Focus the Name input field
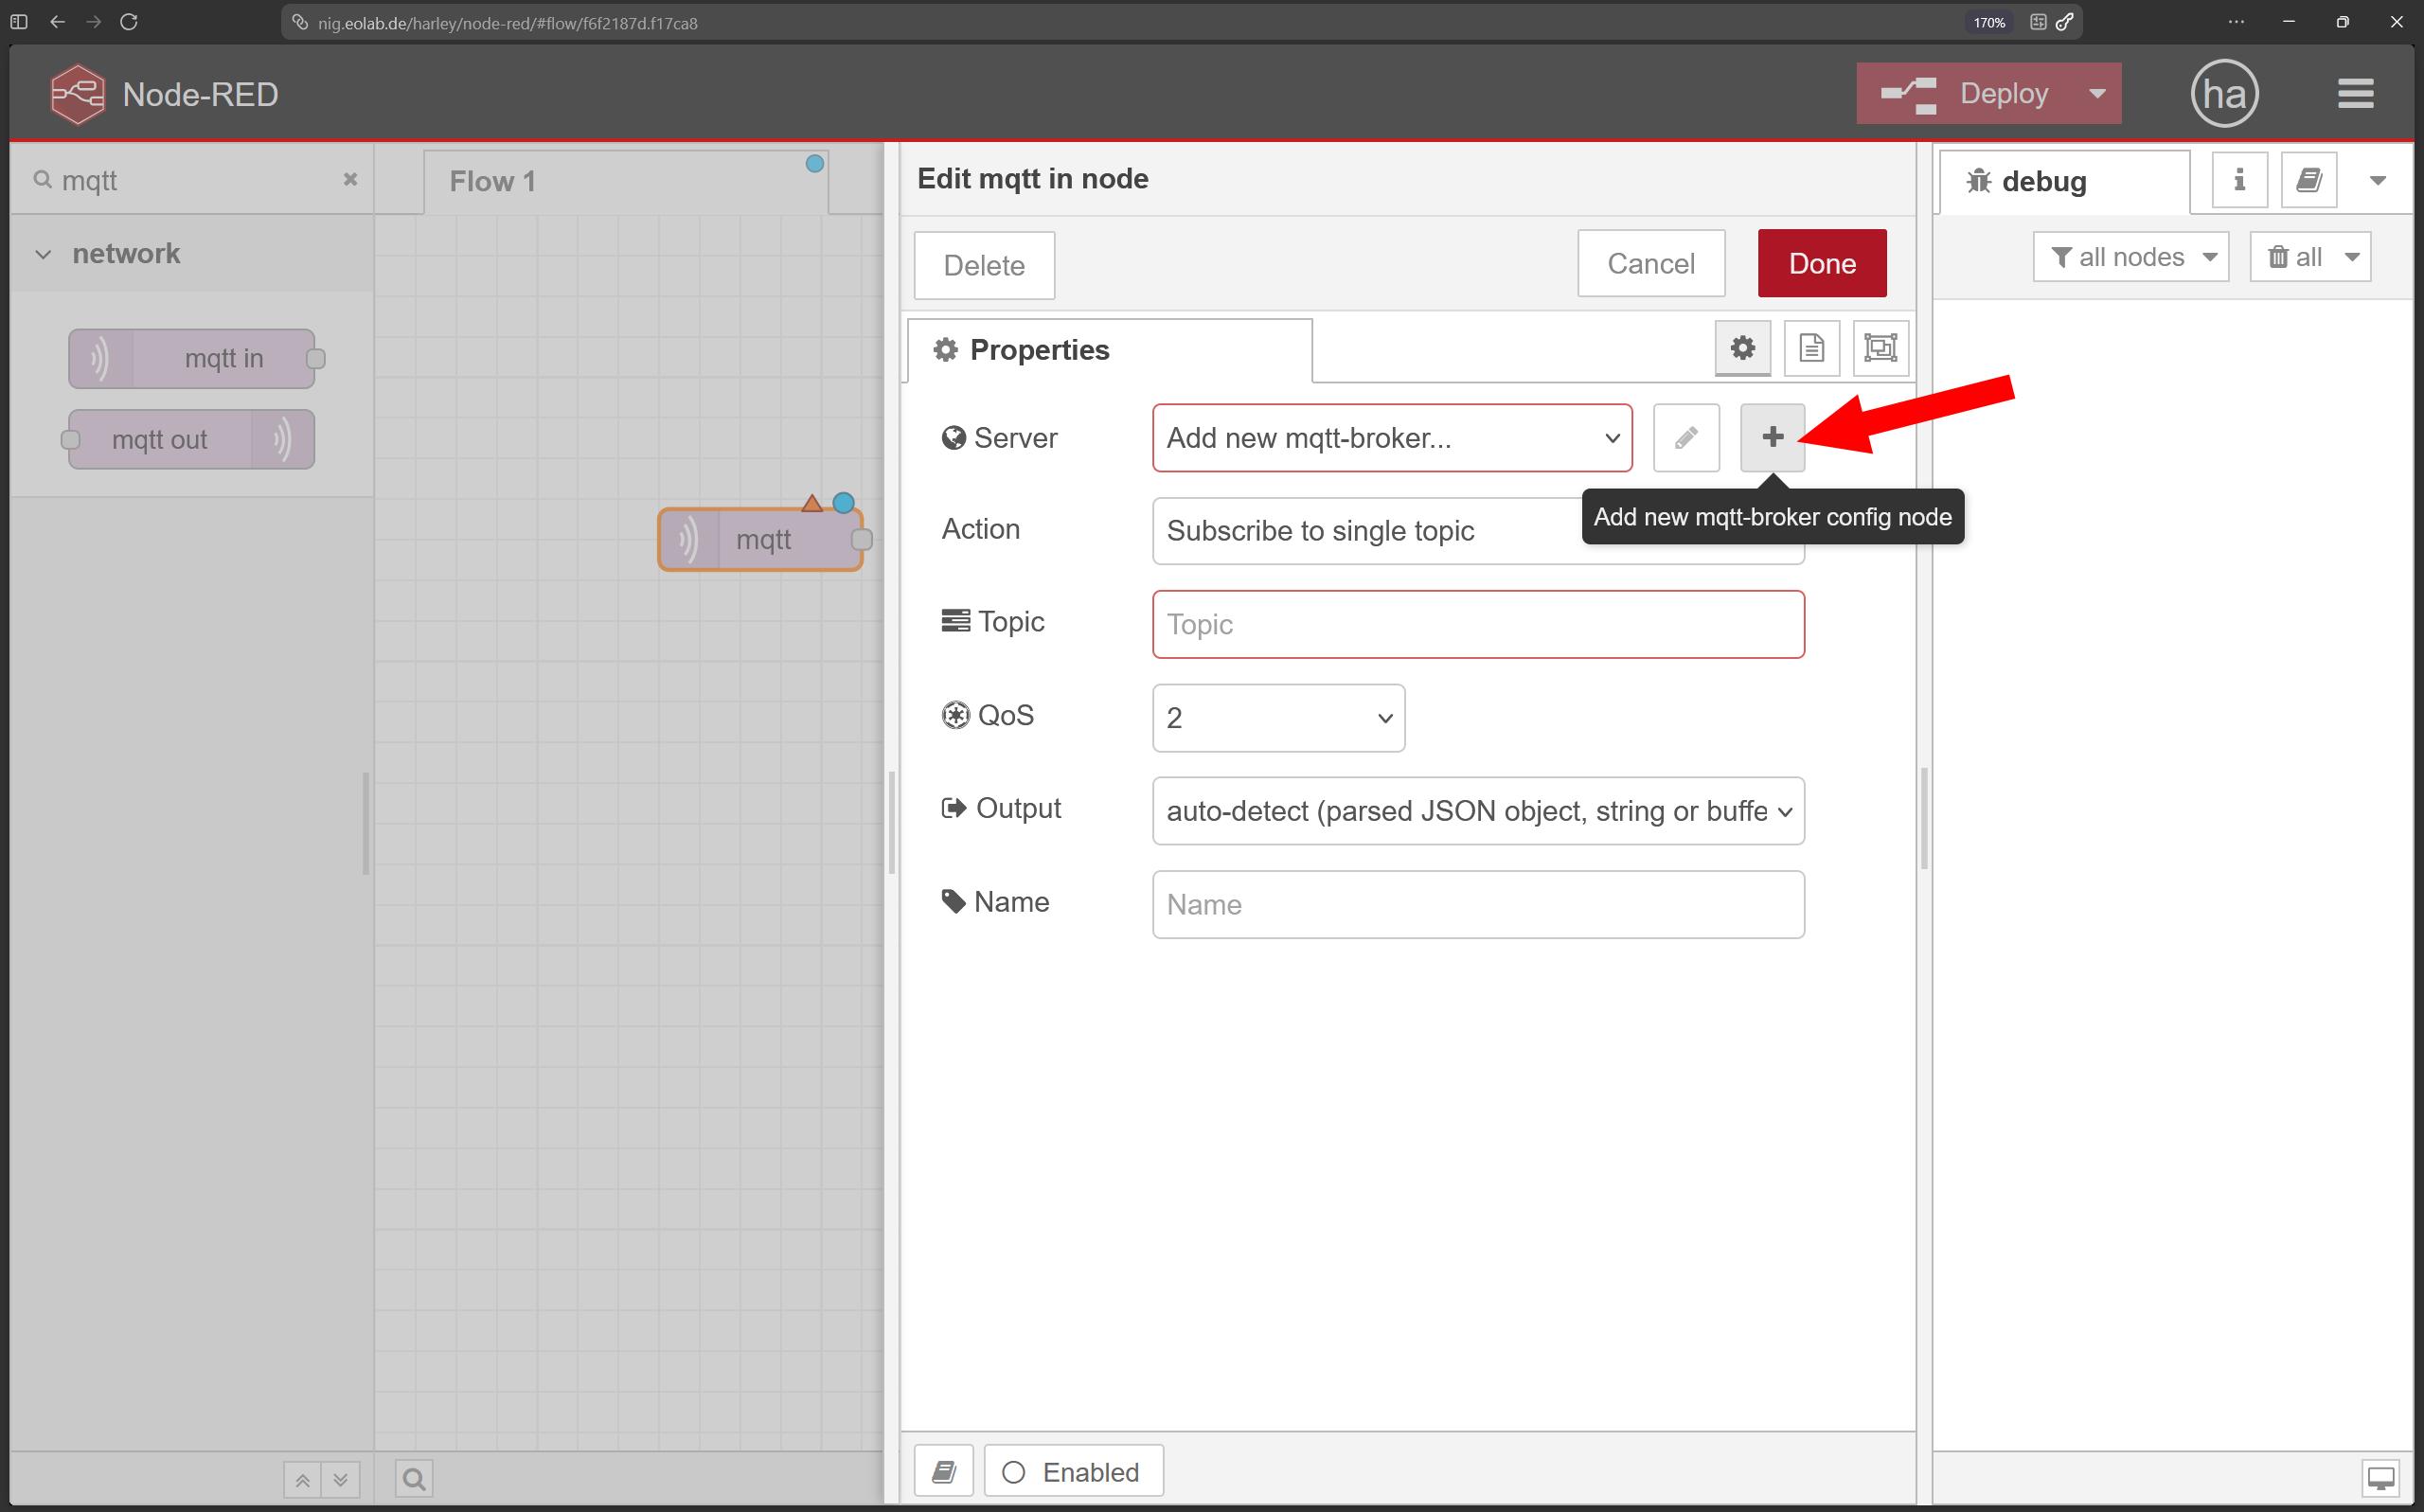Viewport: 2424px width, 1512px height. point(1478,905)
